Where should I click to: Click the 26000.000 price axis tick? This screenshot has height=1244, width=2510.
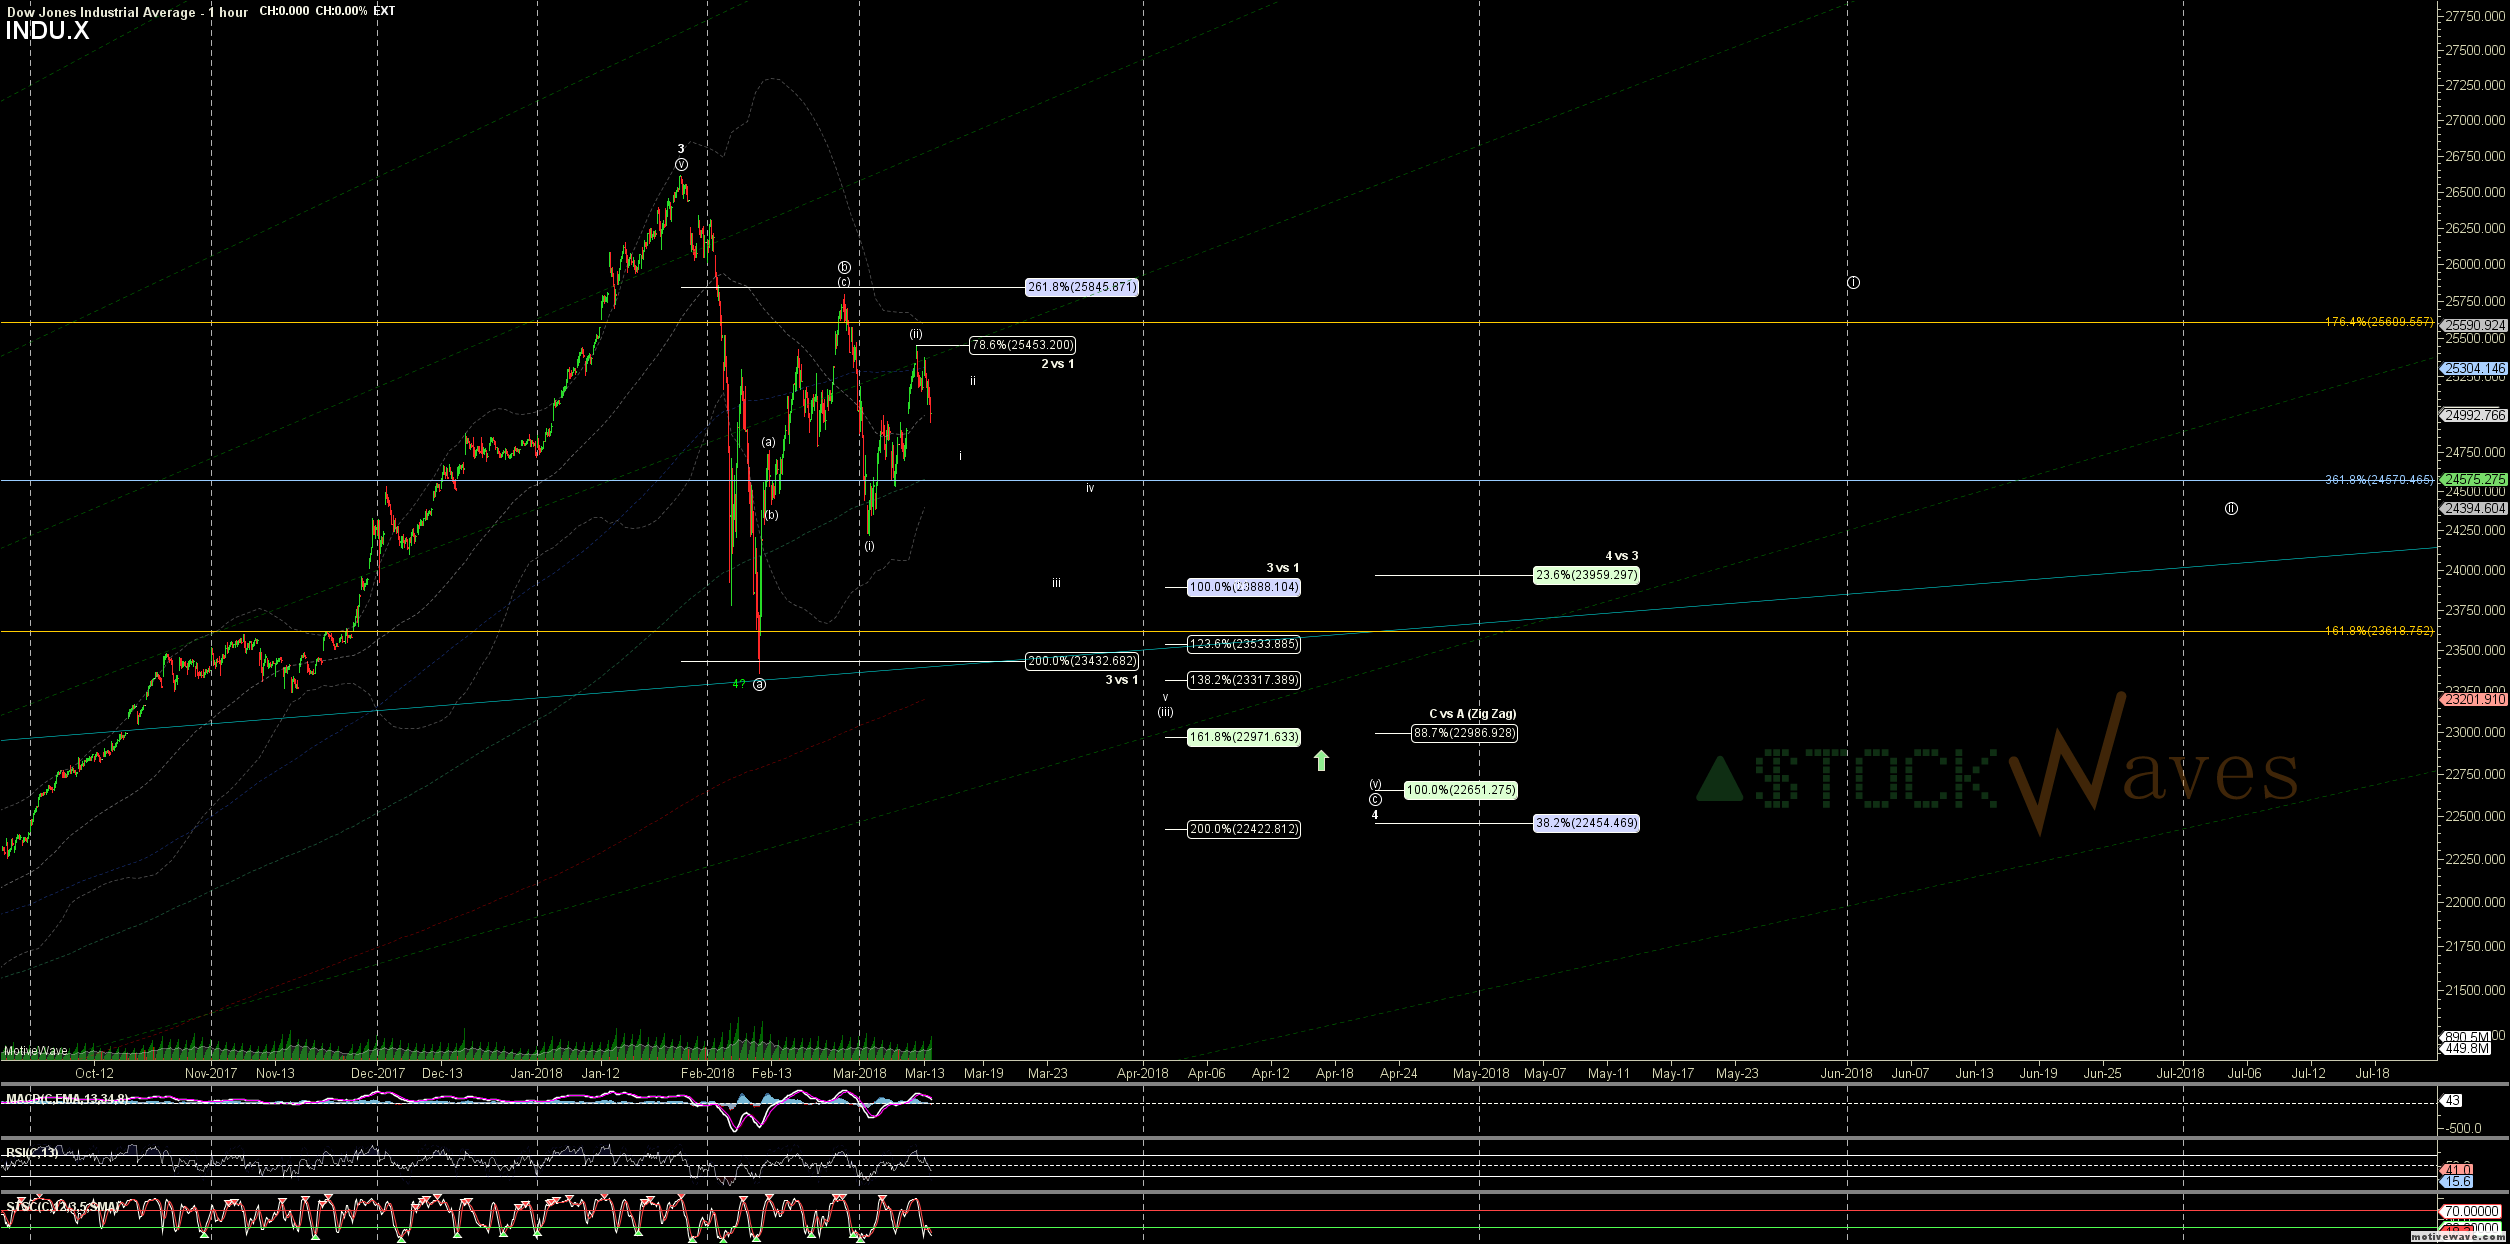tap(2474, 264)
